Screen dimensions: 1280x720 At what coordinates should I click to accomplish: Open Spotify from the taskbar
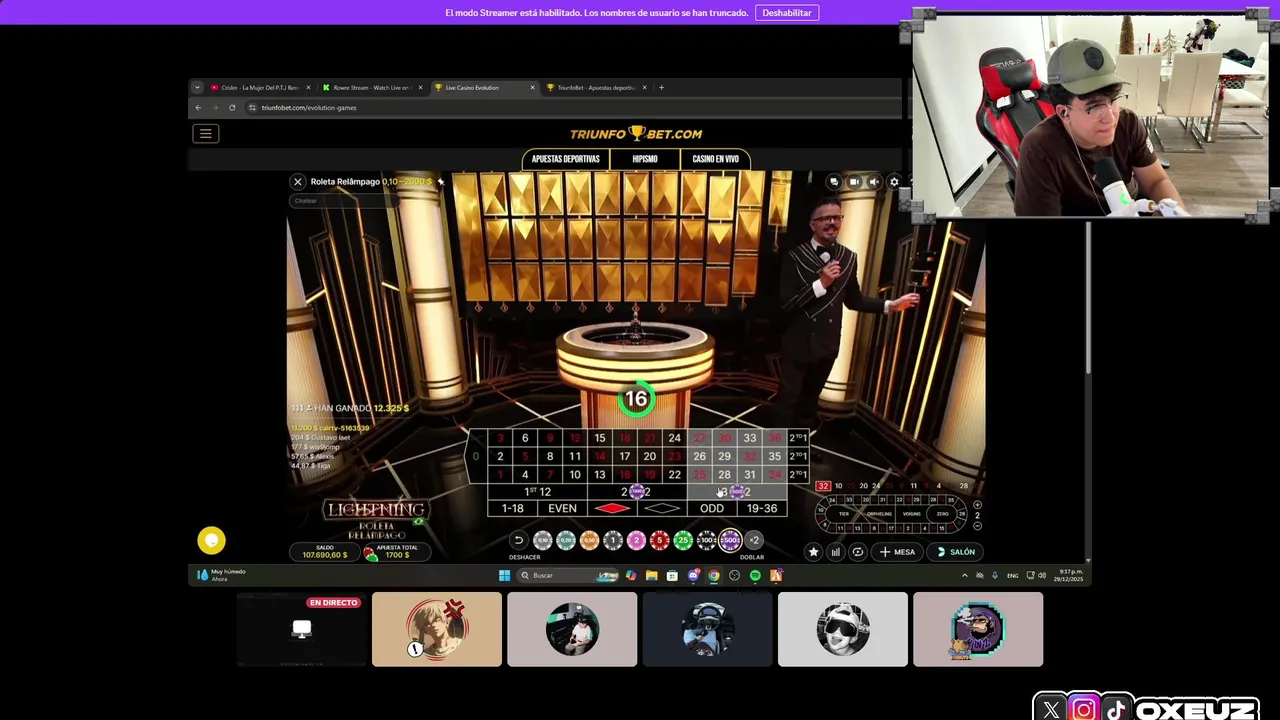click(755, 575)
